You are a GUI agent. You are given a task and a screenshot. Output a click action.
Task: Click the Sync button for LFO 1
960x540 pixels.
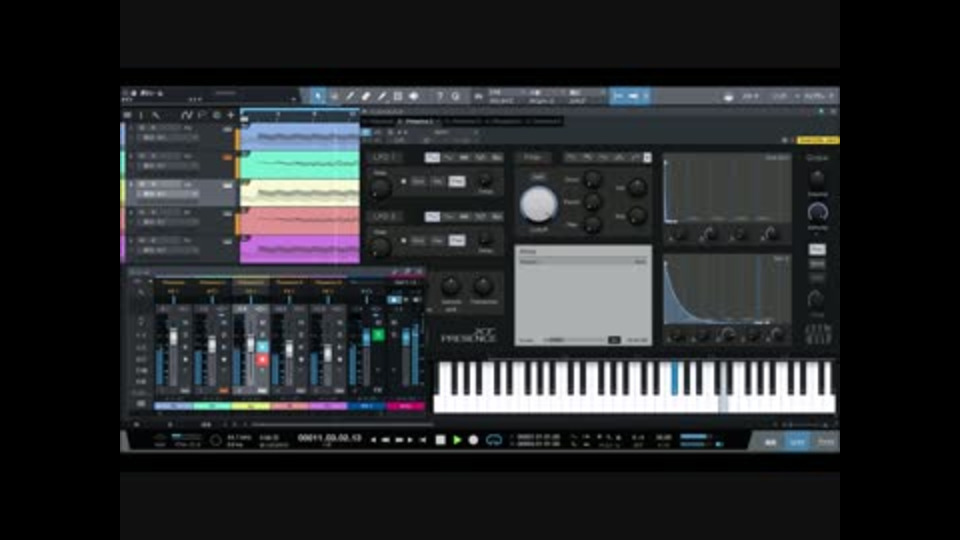pyautogui.click(x=418, y=182)
